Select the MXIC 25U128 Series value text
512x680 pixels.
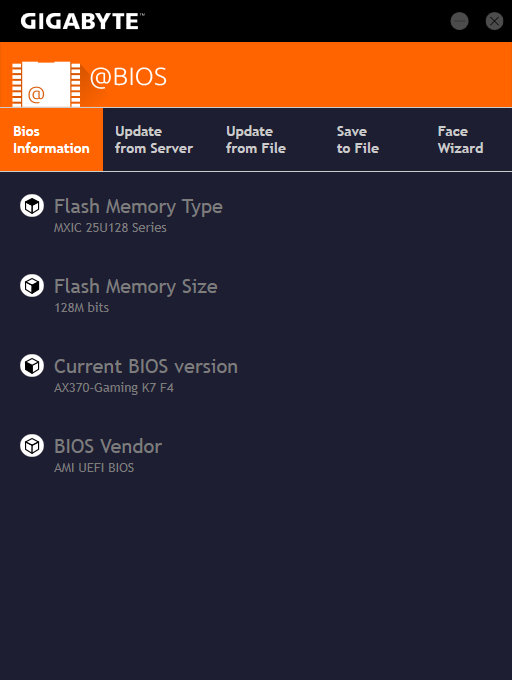coord(110,228)
